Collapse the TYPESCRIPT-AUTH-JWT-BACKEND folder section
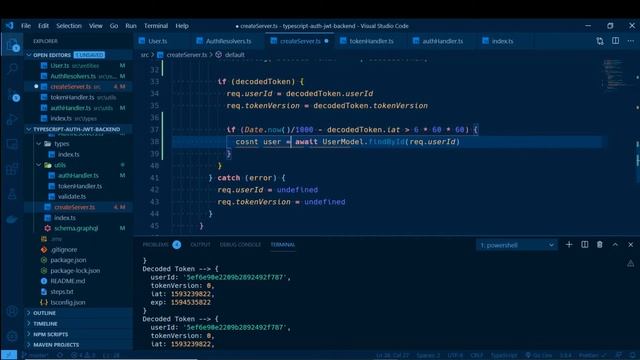The width and height of the screenshot is (640, 360). click(x=77, y=129)
